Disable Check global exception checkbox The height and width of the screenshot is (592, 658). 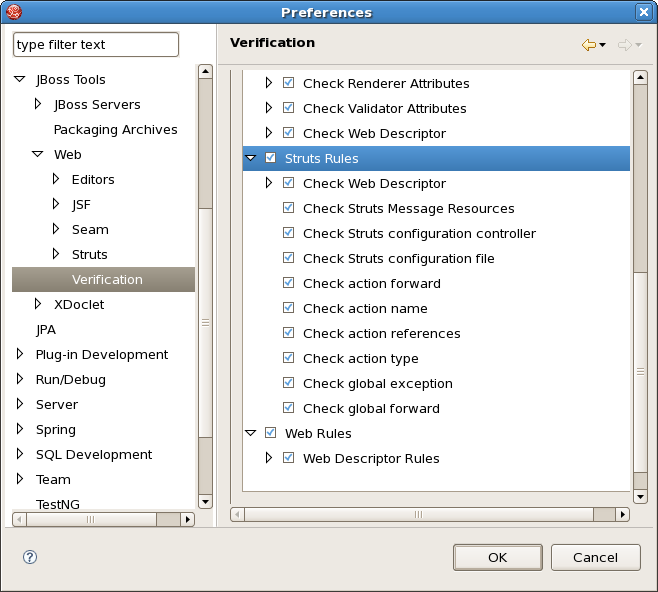pyautogui.click(x=288, y=383)
